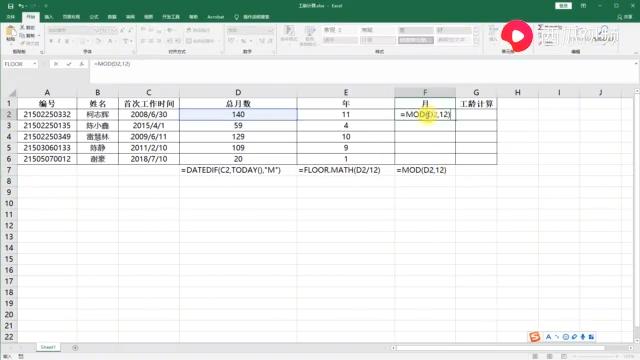The image size is (640, 360).
Task: Confirm formula with the checkmark icon
Action: pos(69,64)
